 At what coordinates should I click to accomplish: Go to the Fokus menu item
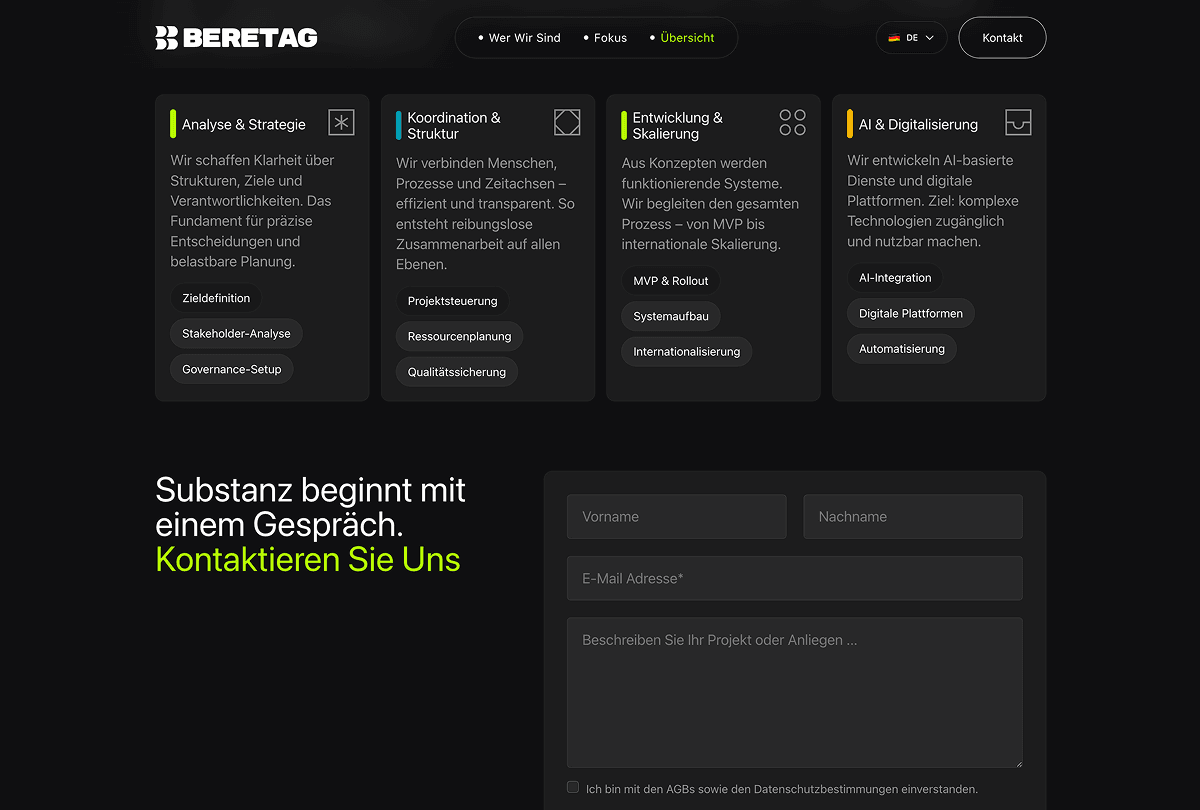(605, 38)
